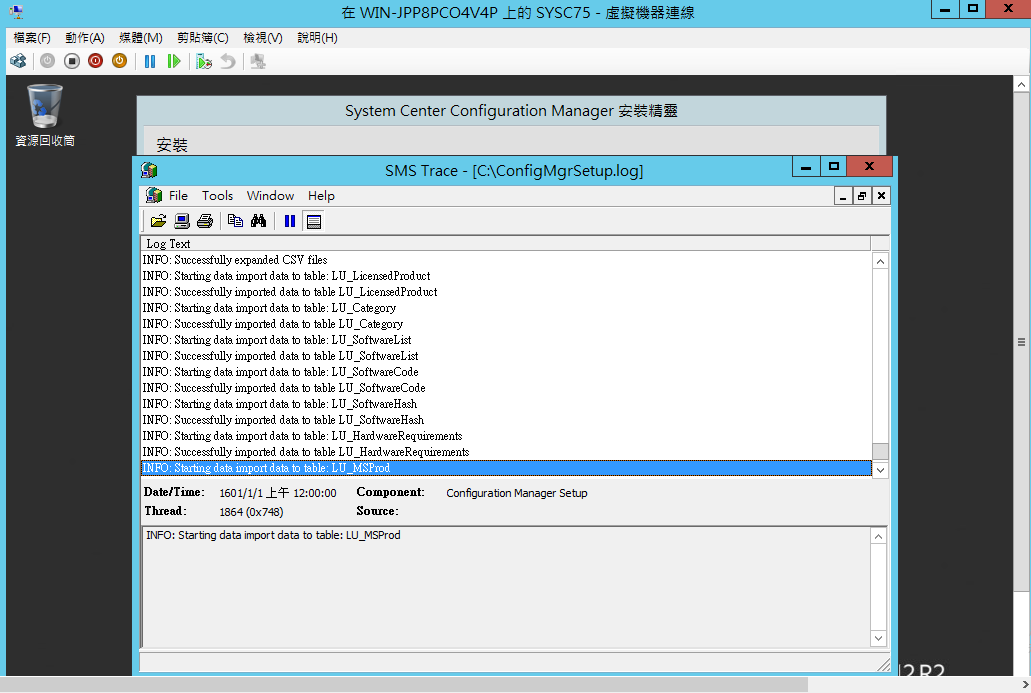Screen dimensions: 1031x693
Task: Revert VM with undo arrow icon
Action: coord(228,61)
